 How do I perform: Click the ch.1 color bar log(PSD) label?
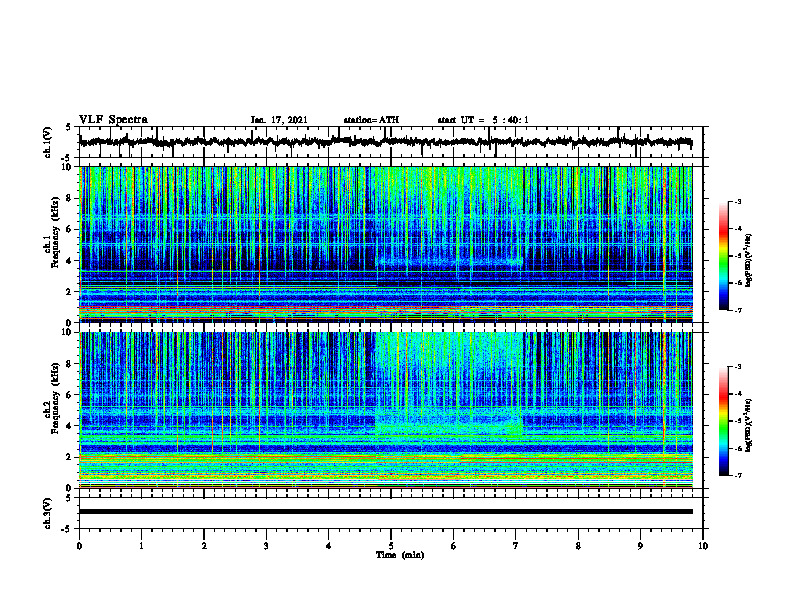[749, 260]
